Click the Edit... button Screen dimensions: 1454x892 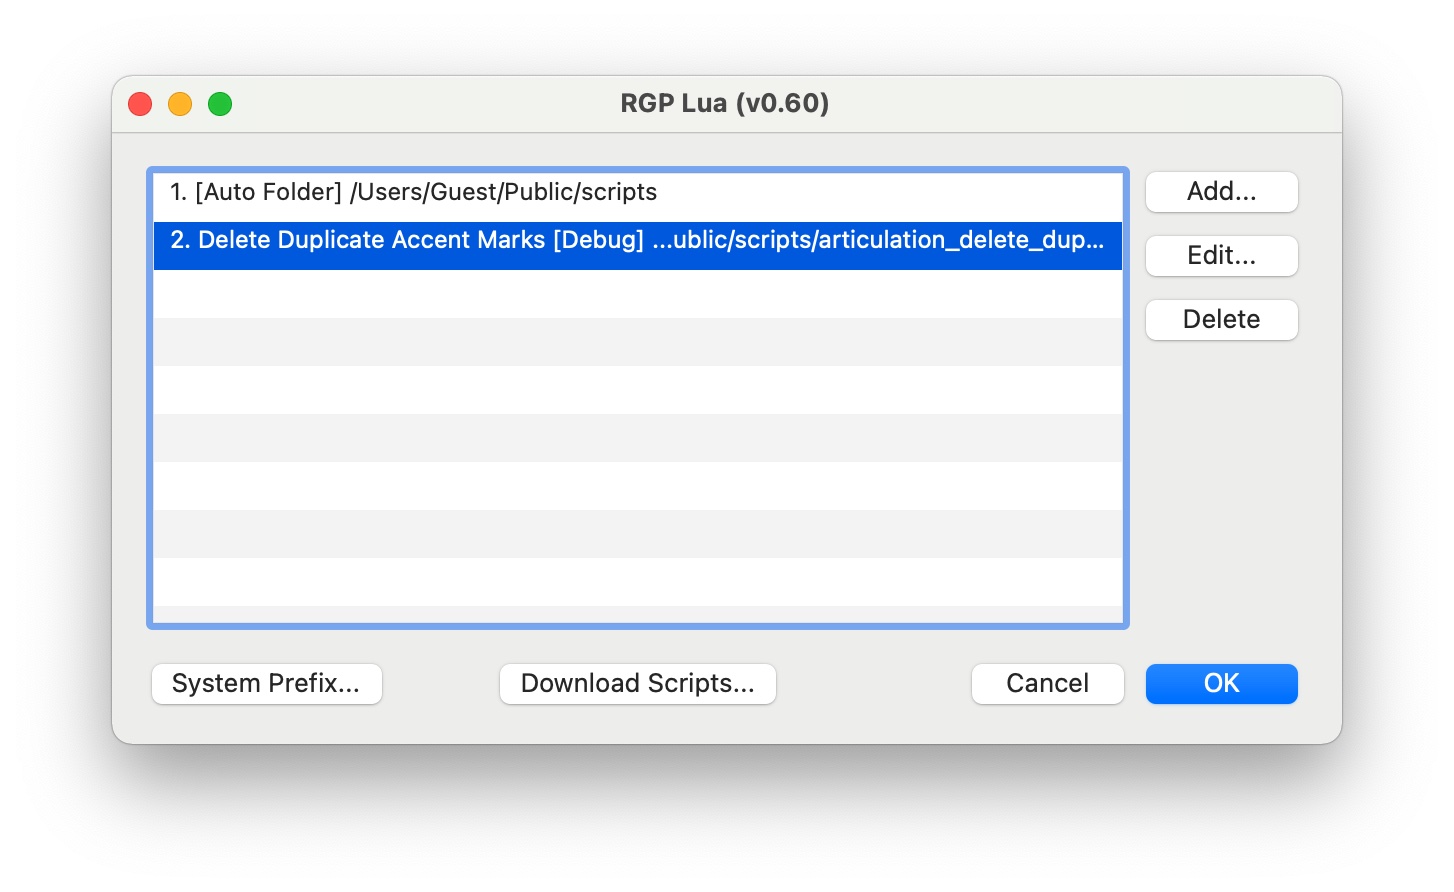(1221, 256)
